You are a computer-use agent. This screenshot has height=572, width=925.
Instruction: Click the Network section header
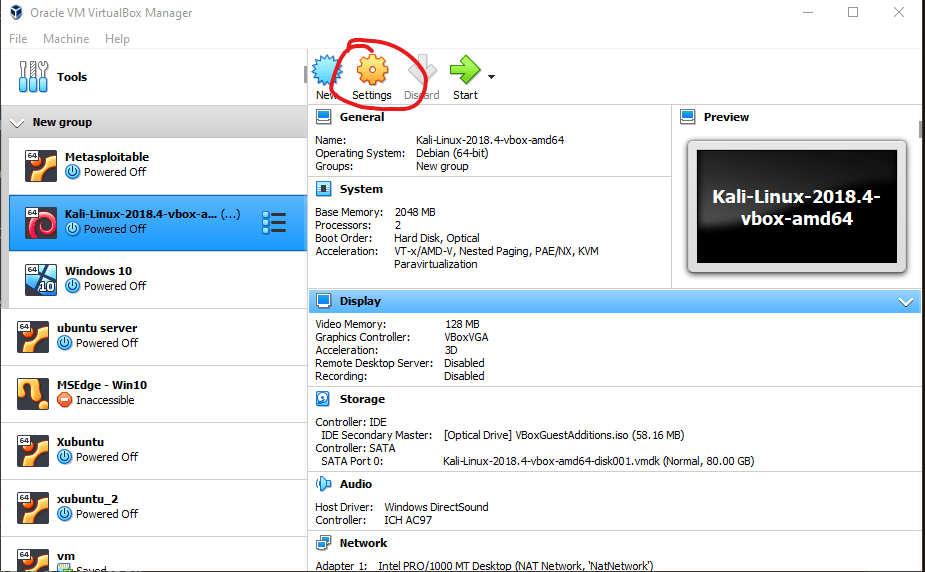(363, 543)
